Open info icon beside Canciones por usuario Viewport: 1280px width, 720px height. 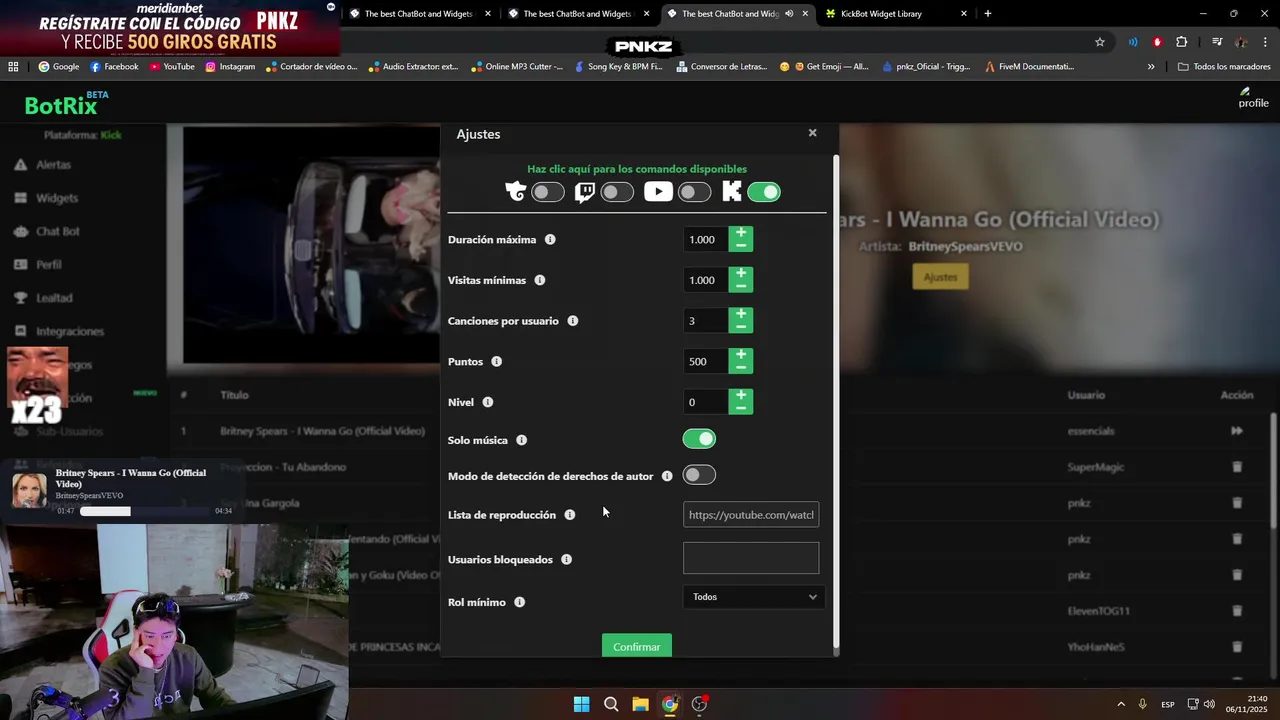click(x=573, y=321)
